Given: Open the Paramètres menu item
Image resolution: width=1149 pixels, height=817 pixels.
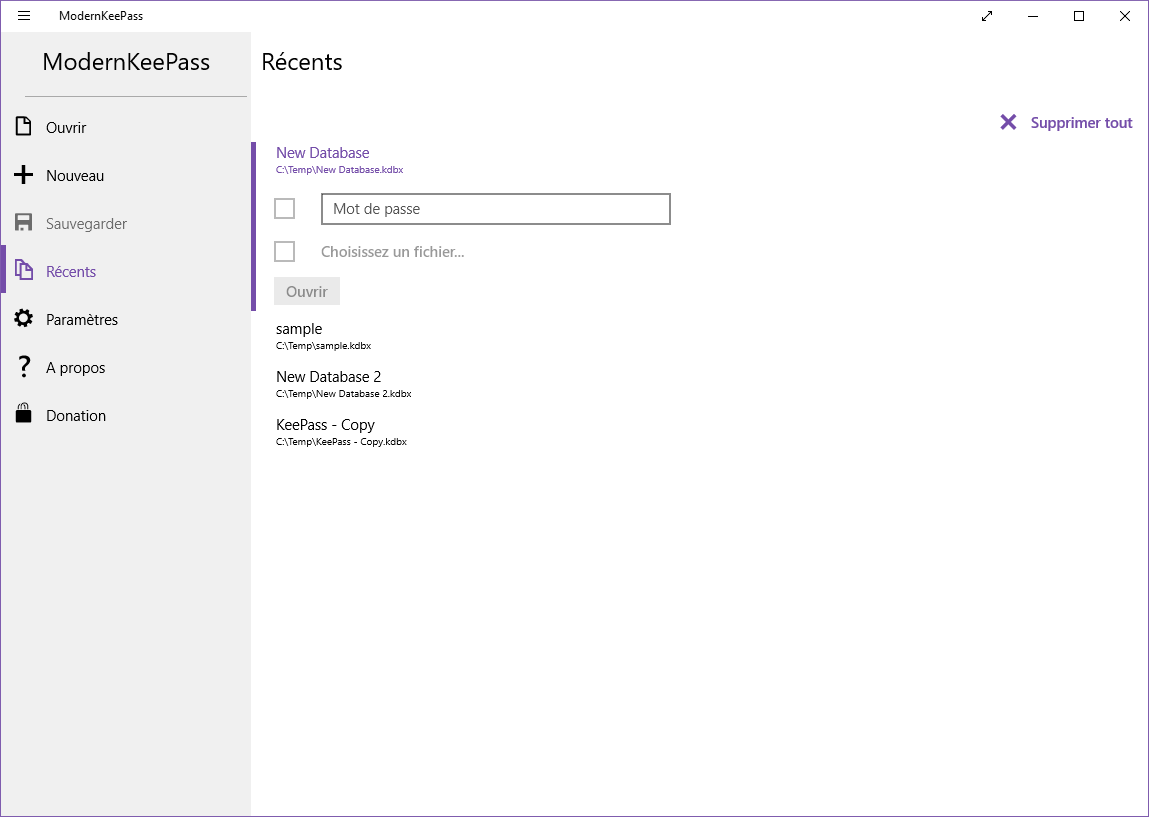Looking at the screenshot, I should [82, 320].
